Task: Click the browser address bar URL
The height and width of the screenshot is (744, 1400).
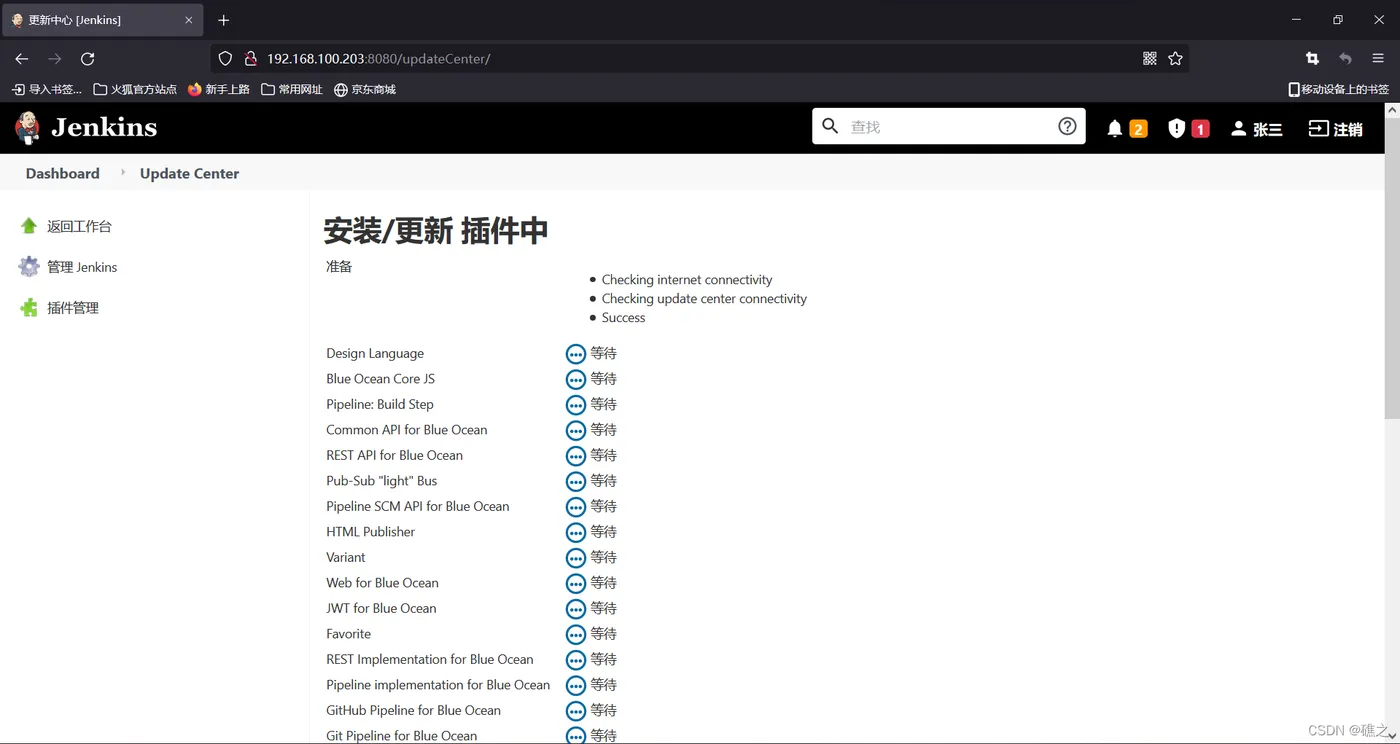Action: point(378,59)
